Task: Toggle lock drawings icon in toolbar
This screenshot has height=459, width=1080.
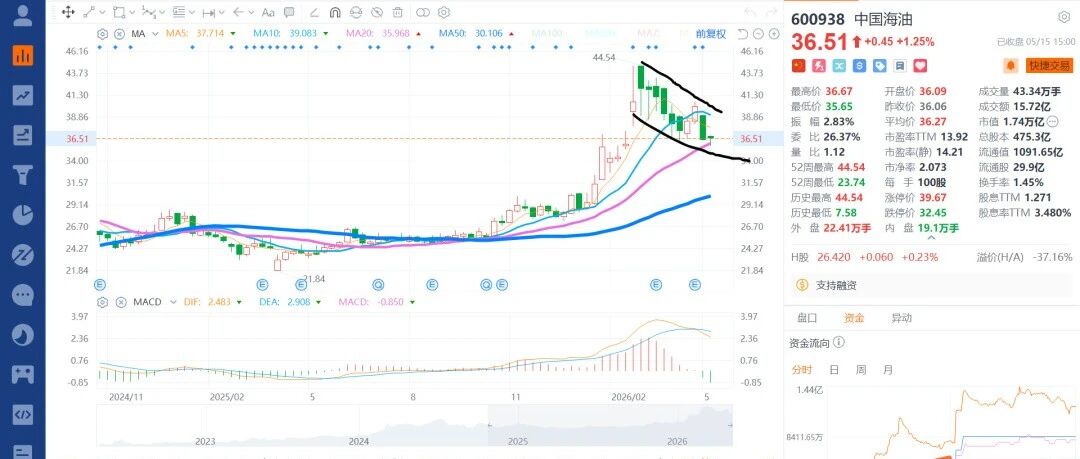Action: tap(356, 12)
